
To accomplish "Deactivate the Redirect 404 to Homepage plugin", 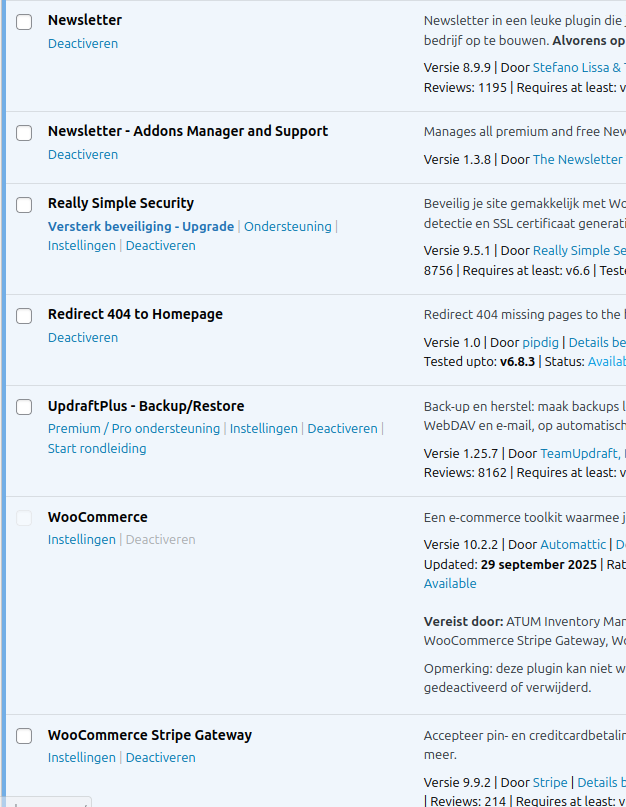I will click(x=82, y=338).
